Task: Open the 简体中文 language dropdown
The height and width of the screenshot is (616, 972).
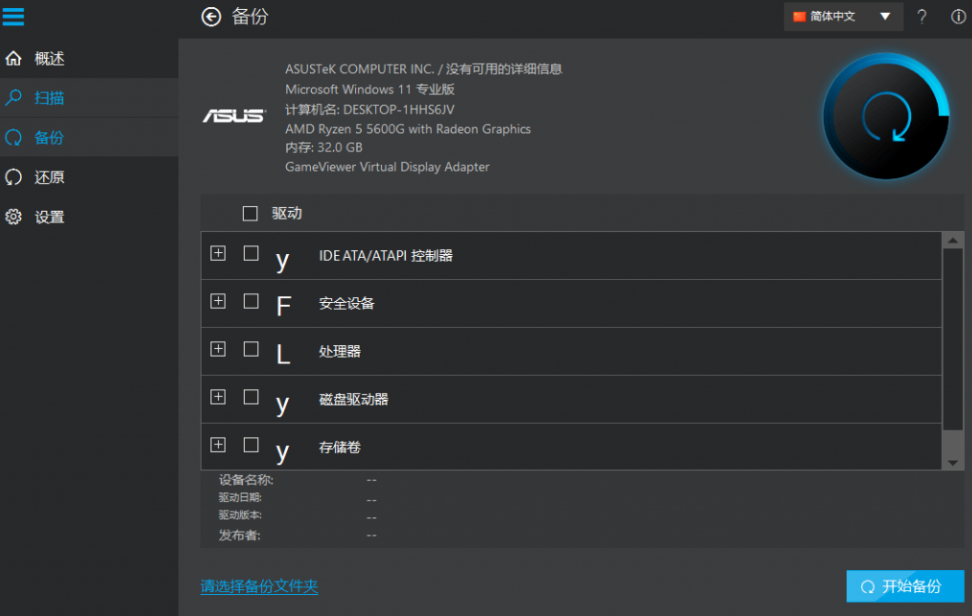Action: click(843, 17)
